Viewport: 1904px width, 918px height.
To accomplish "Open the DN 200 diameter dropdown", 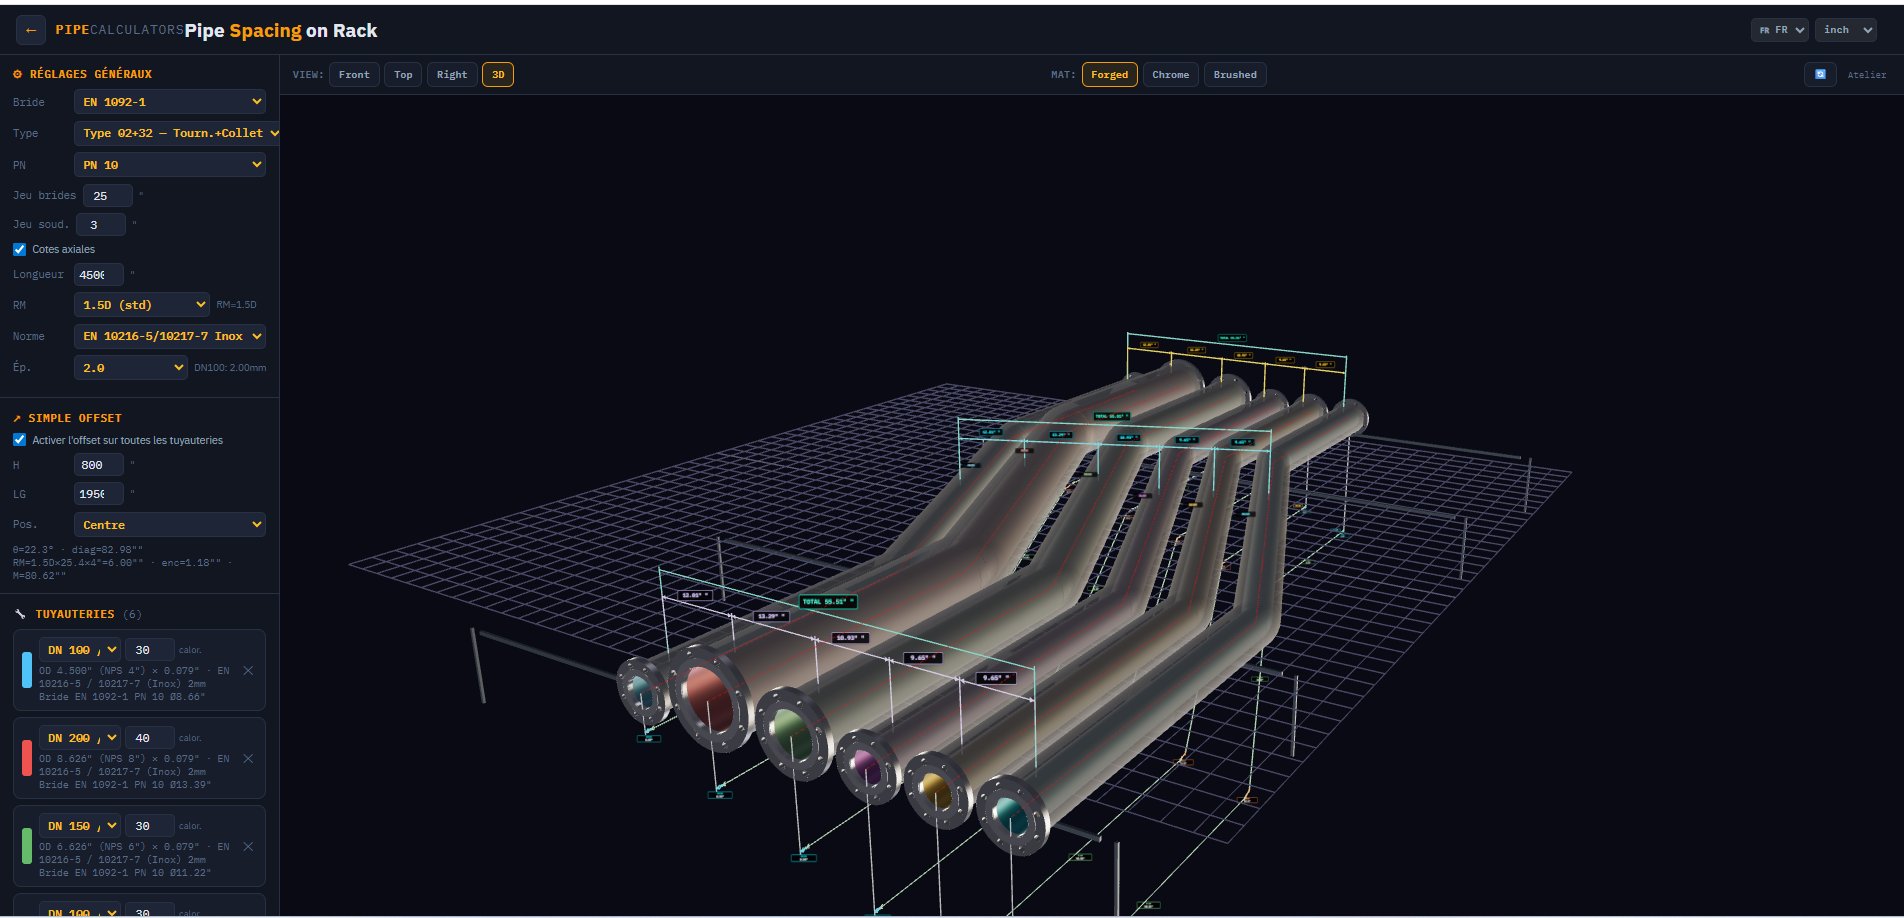I will point(80,737).
